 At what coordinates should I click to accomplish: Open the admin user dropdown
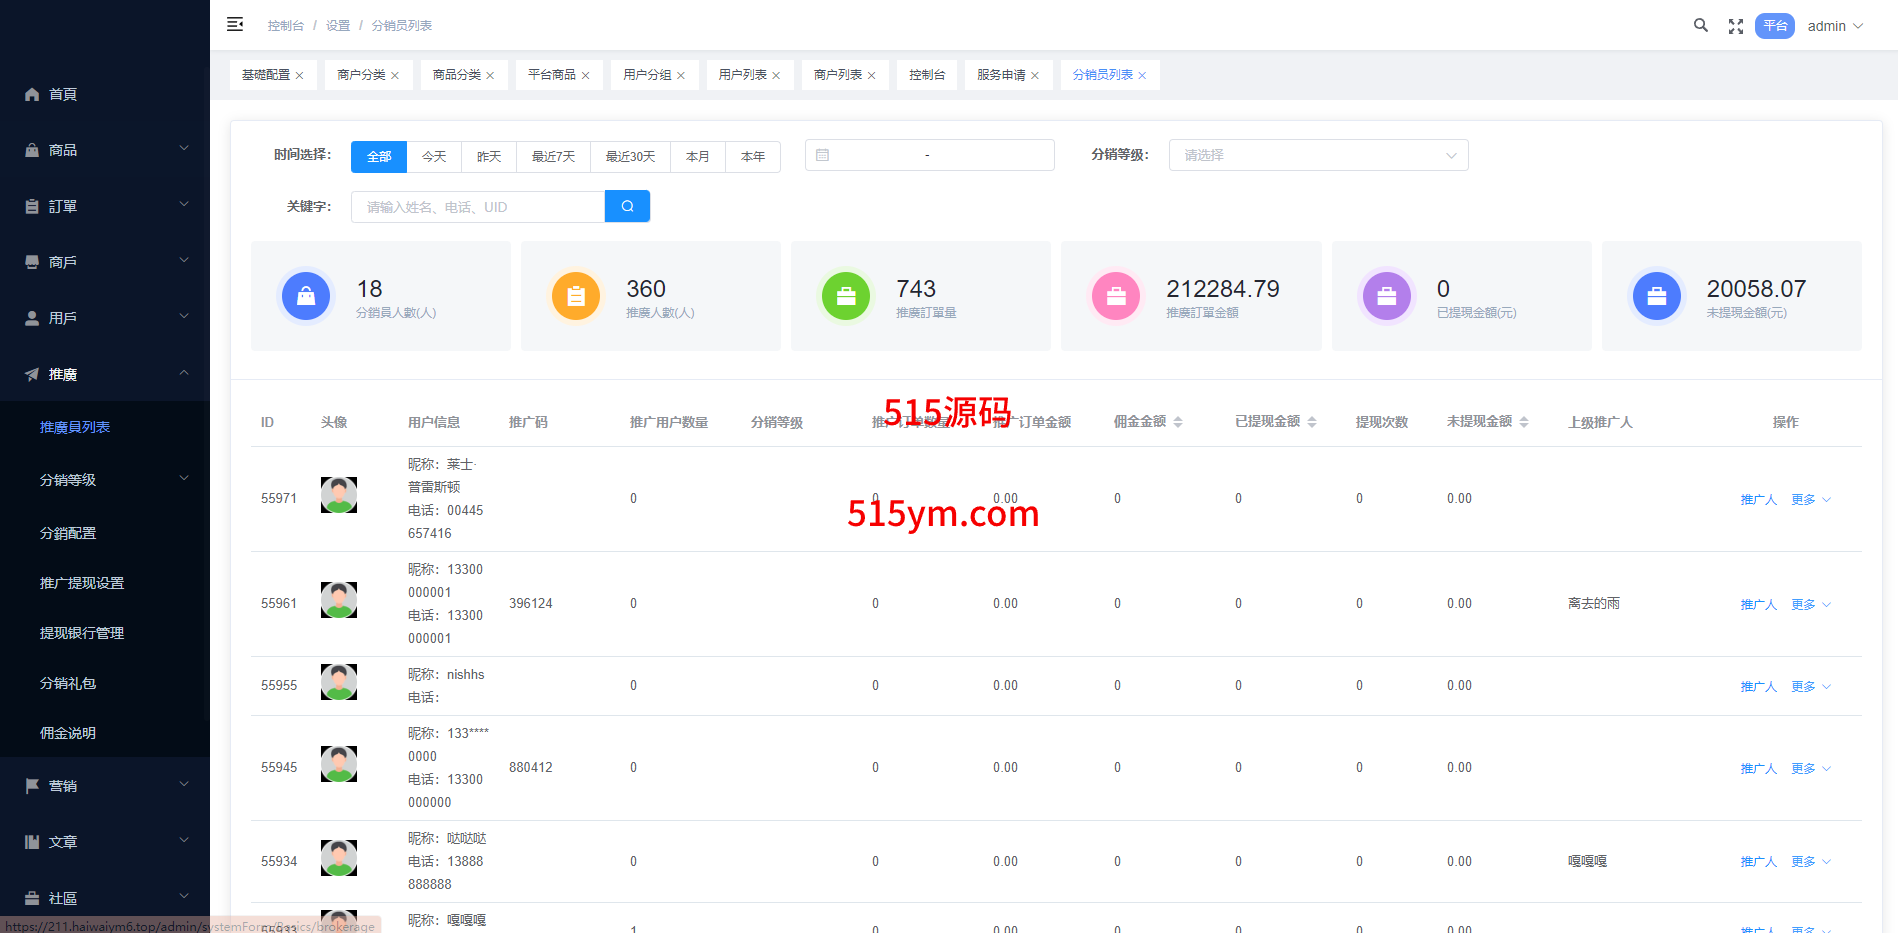pos(1835,26)
